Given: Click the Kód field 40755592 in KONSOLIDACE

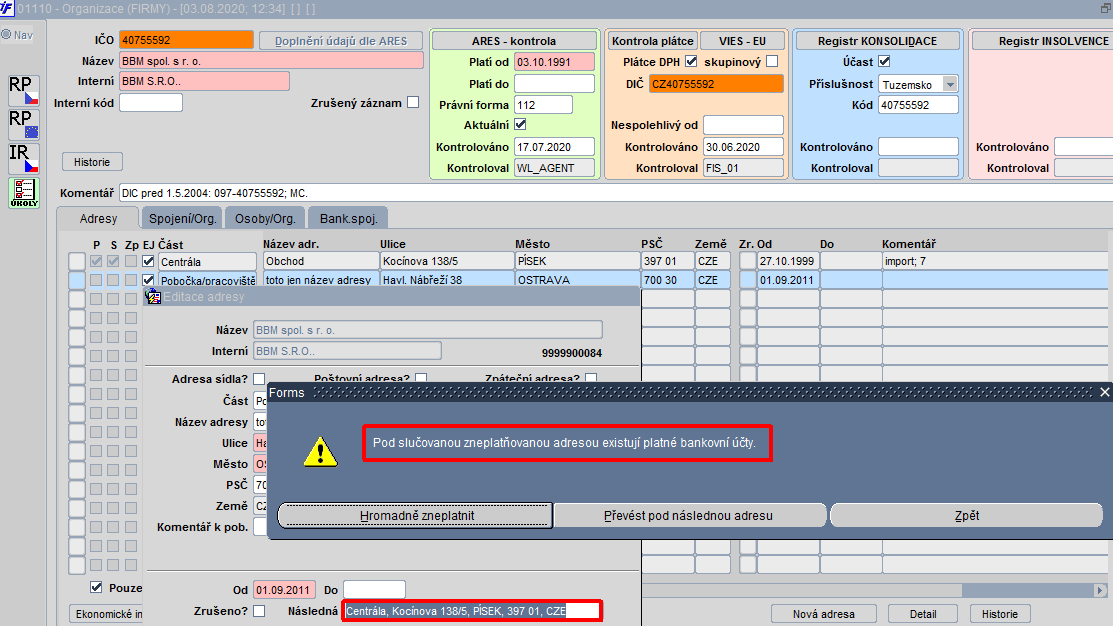Looking at the screenshot, I should click(x=919, y=104).
